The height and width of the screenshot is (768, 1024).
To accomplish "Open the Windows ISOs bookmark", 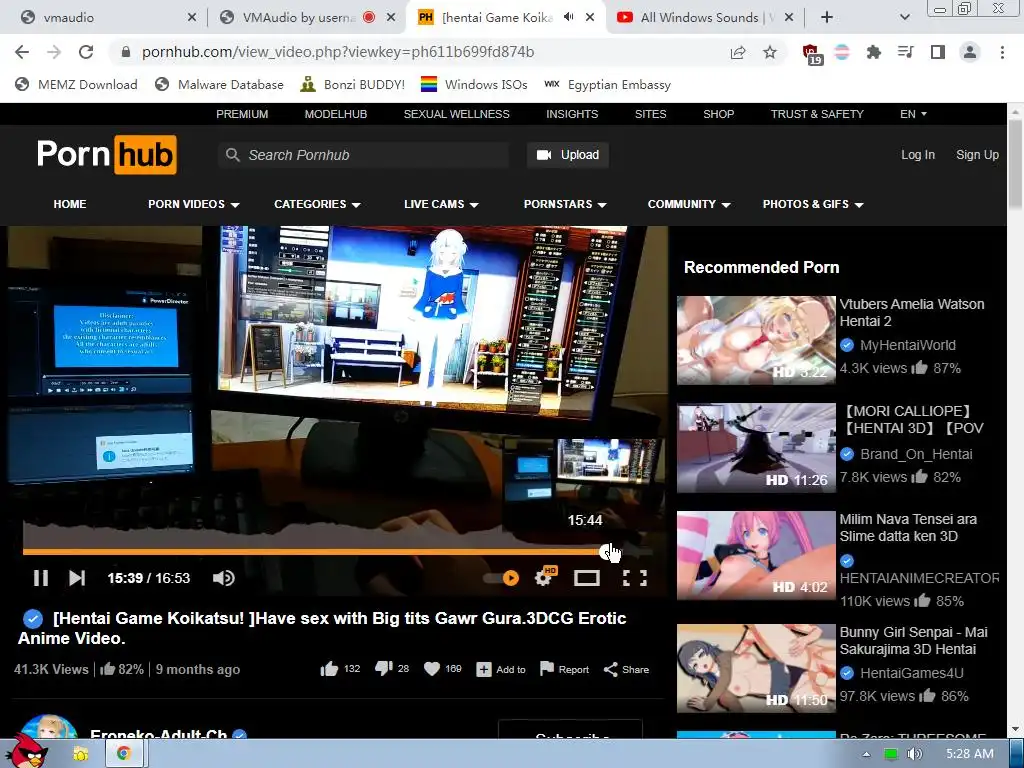I will click(474, 85).
